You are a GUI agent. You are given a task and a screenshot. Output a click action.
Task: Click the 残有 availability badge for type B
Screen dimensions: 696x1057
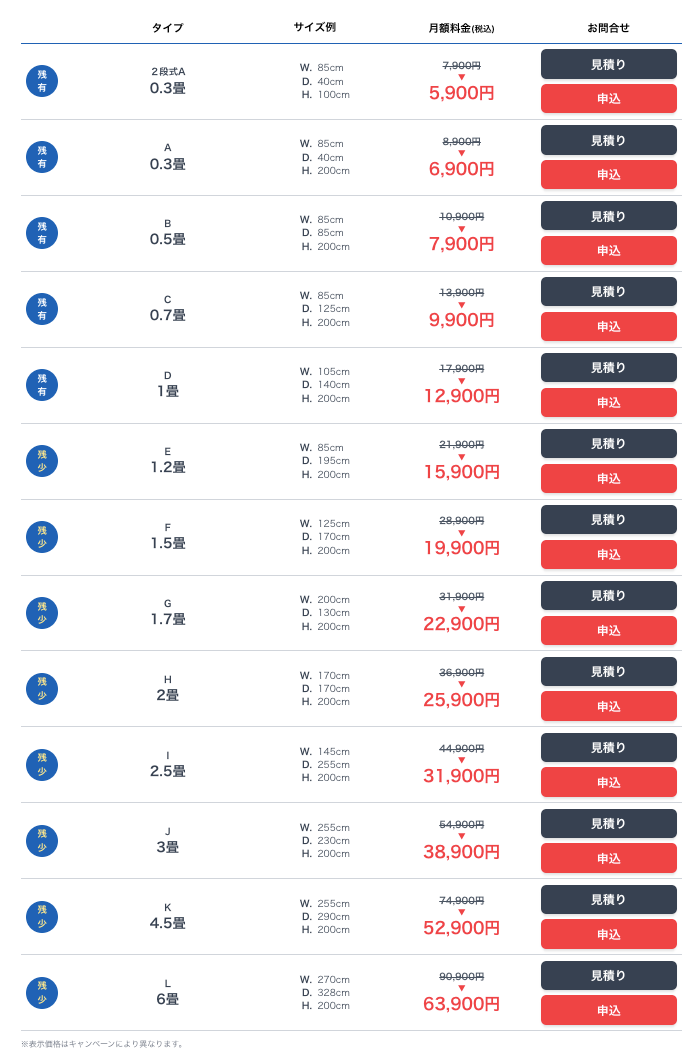point(42,233)
